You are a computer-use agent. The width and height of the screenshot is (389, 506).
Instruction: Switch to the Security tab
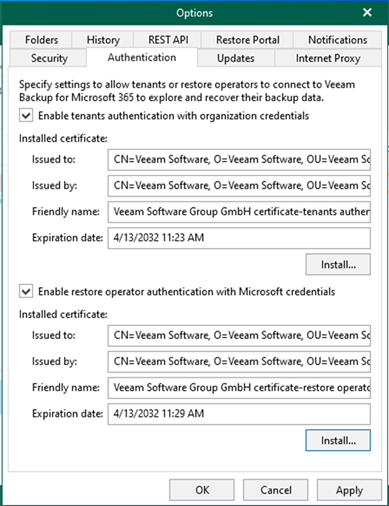pyautogui.click(x=49, y=58)
